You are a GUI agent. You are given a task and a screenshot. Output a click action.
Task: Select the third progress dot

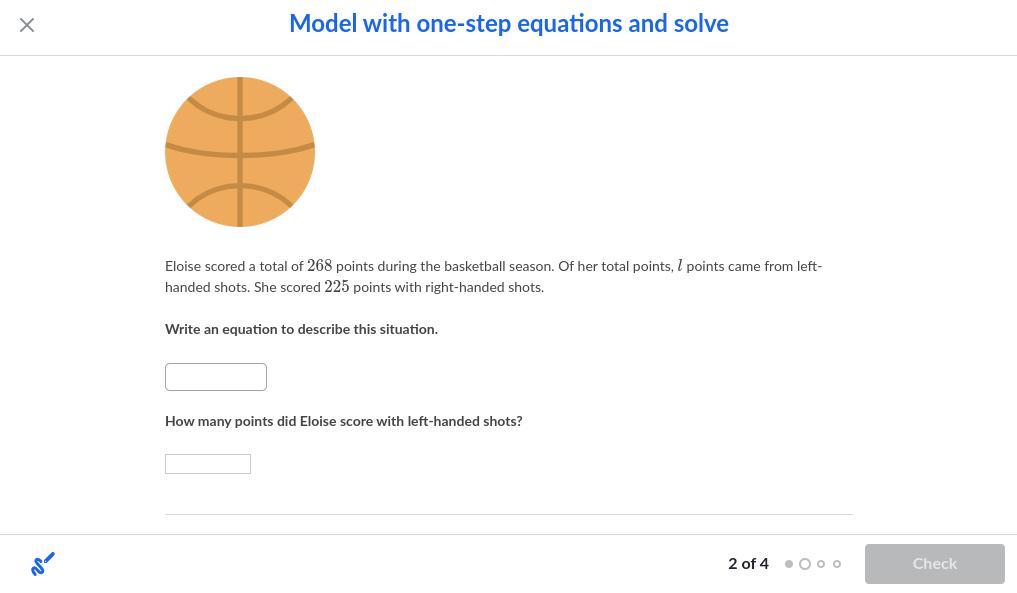(821, 564)
